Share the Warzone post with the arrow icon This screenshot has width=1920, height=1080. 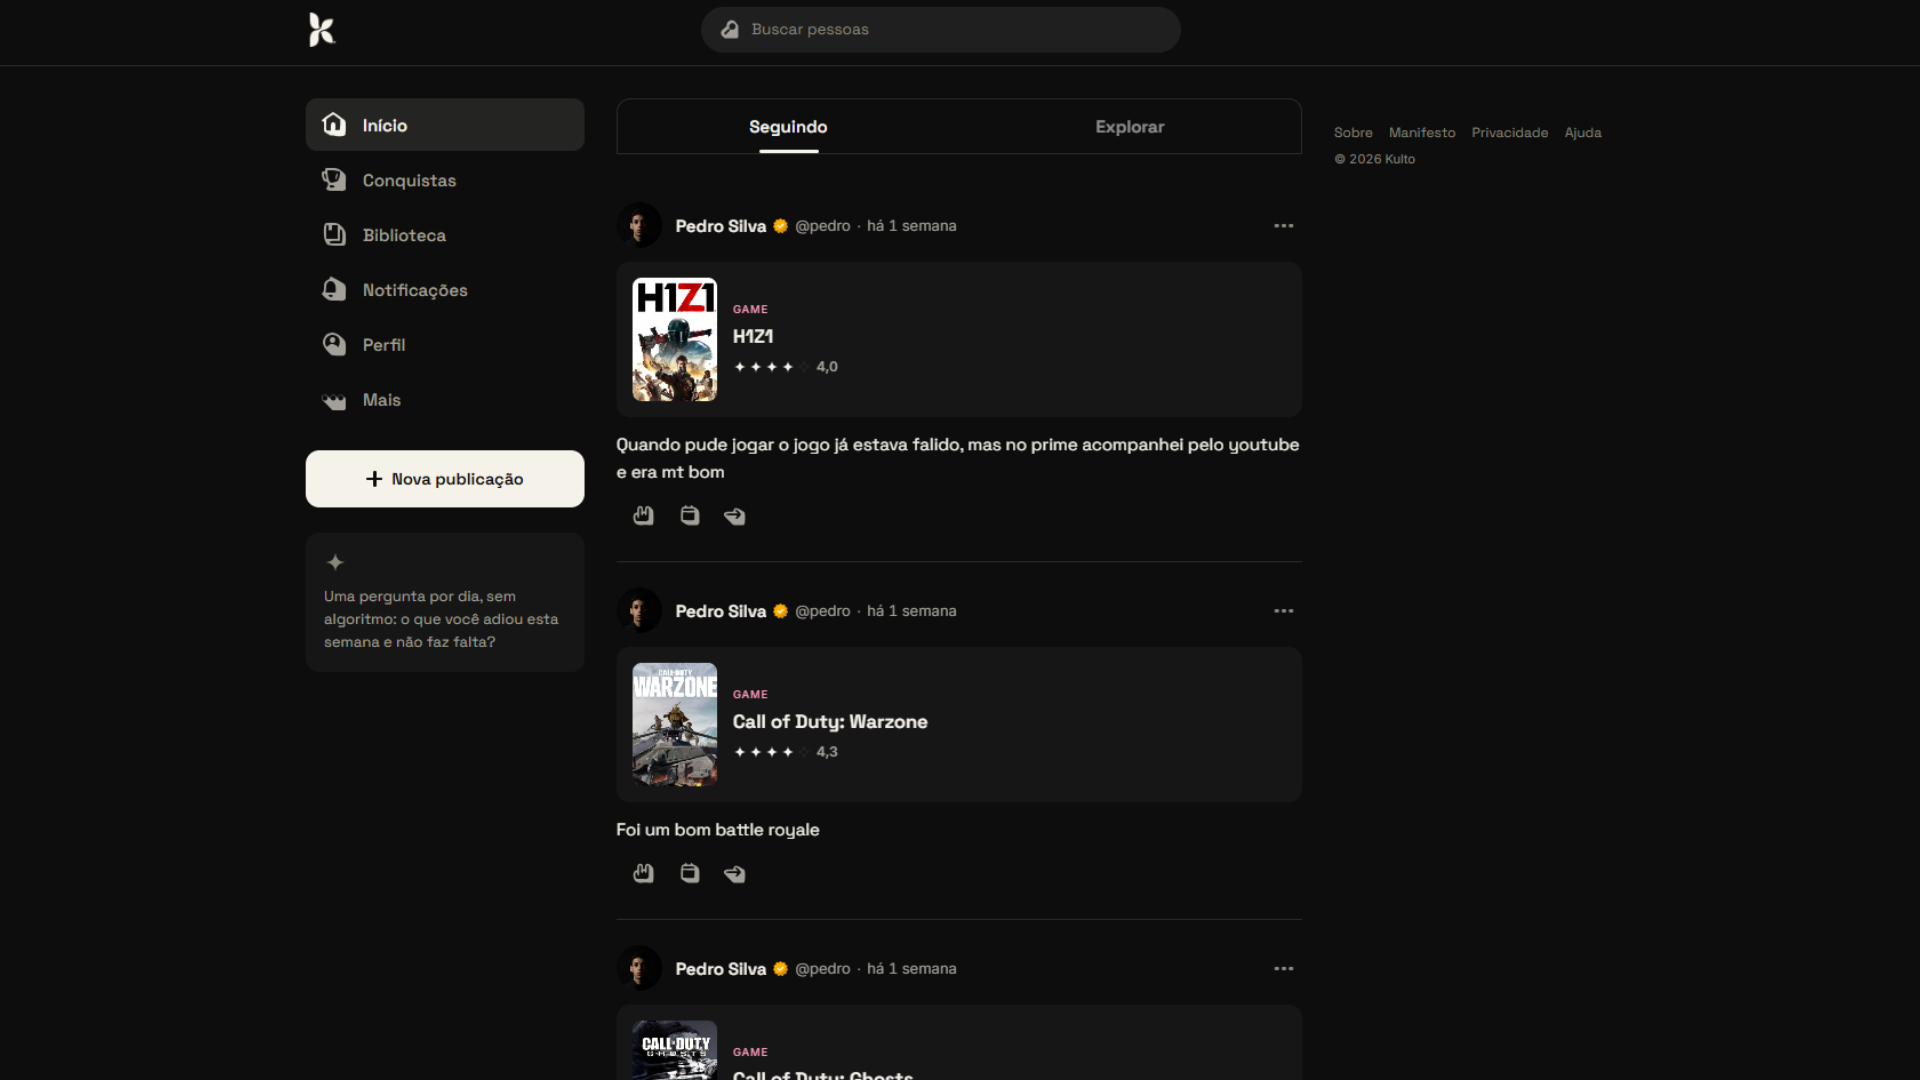tap(735, 875)
